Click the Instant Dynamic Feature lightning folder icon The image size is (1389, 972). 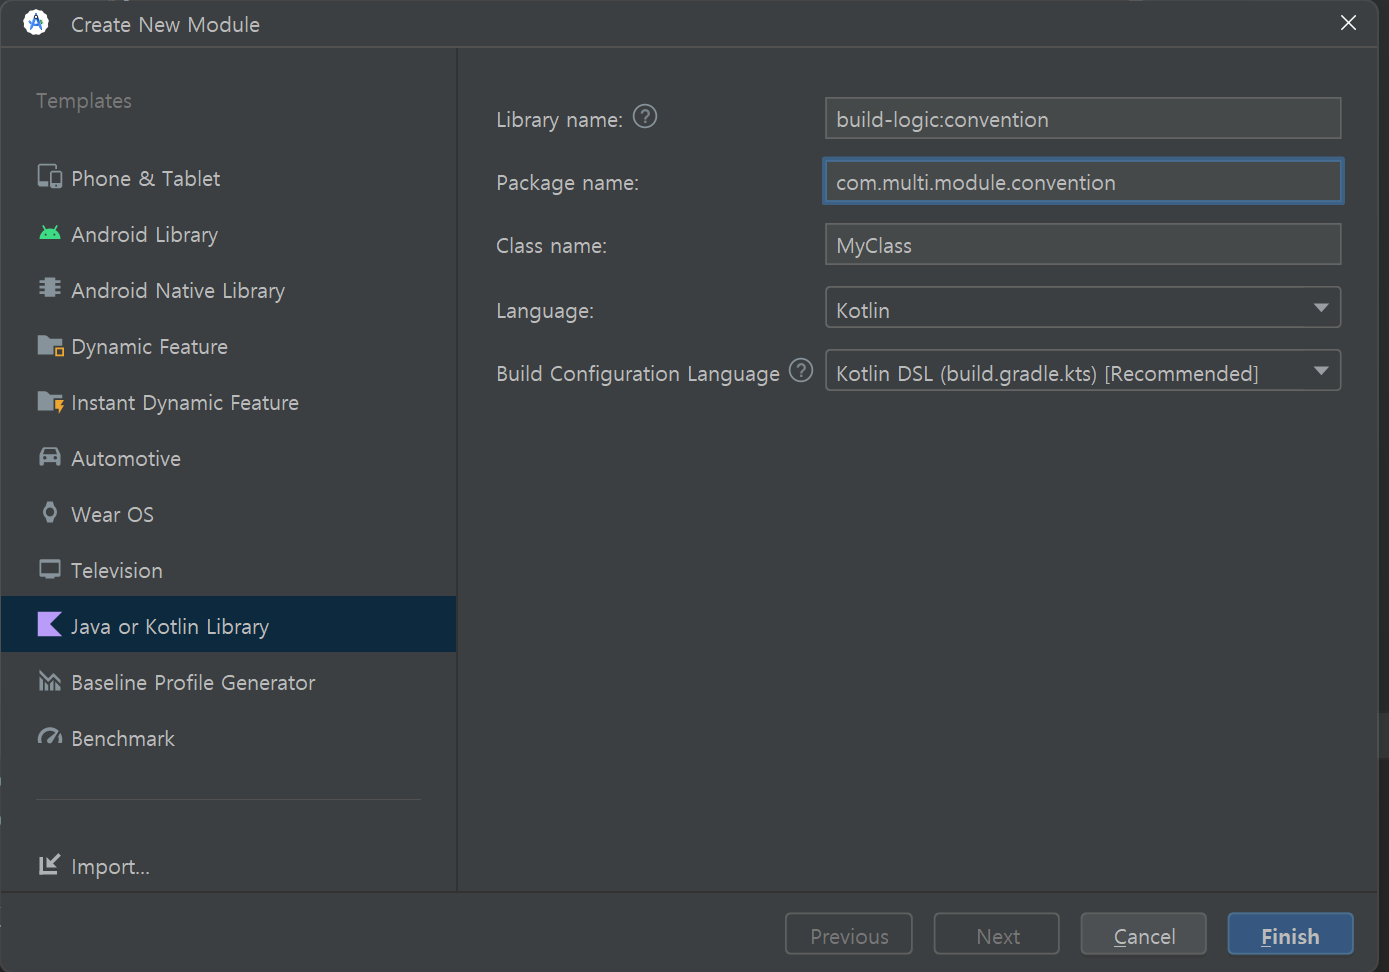point(50,401)
